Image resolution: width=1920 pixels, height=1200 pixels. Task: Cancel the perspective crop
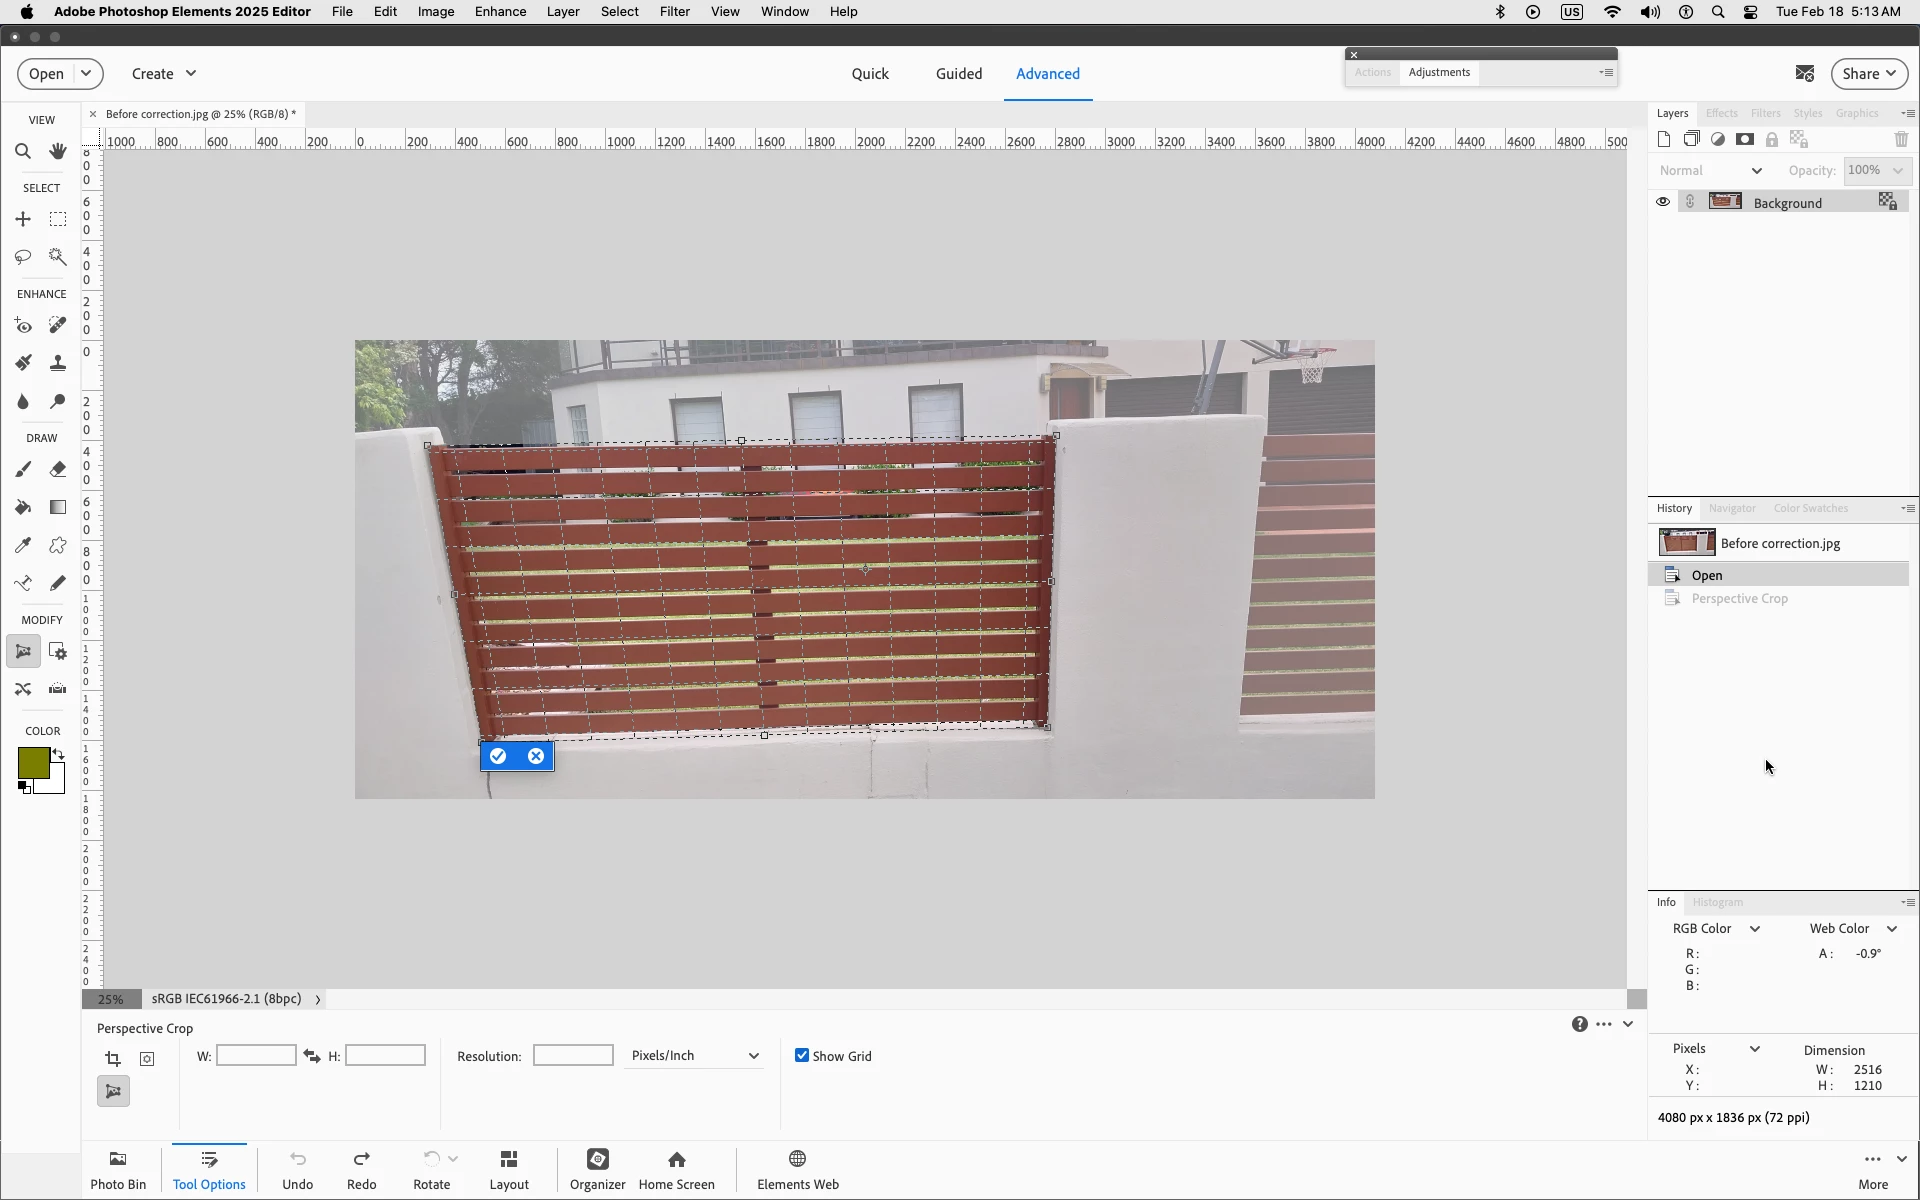coord(536,756)
